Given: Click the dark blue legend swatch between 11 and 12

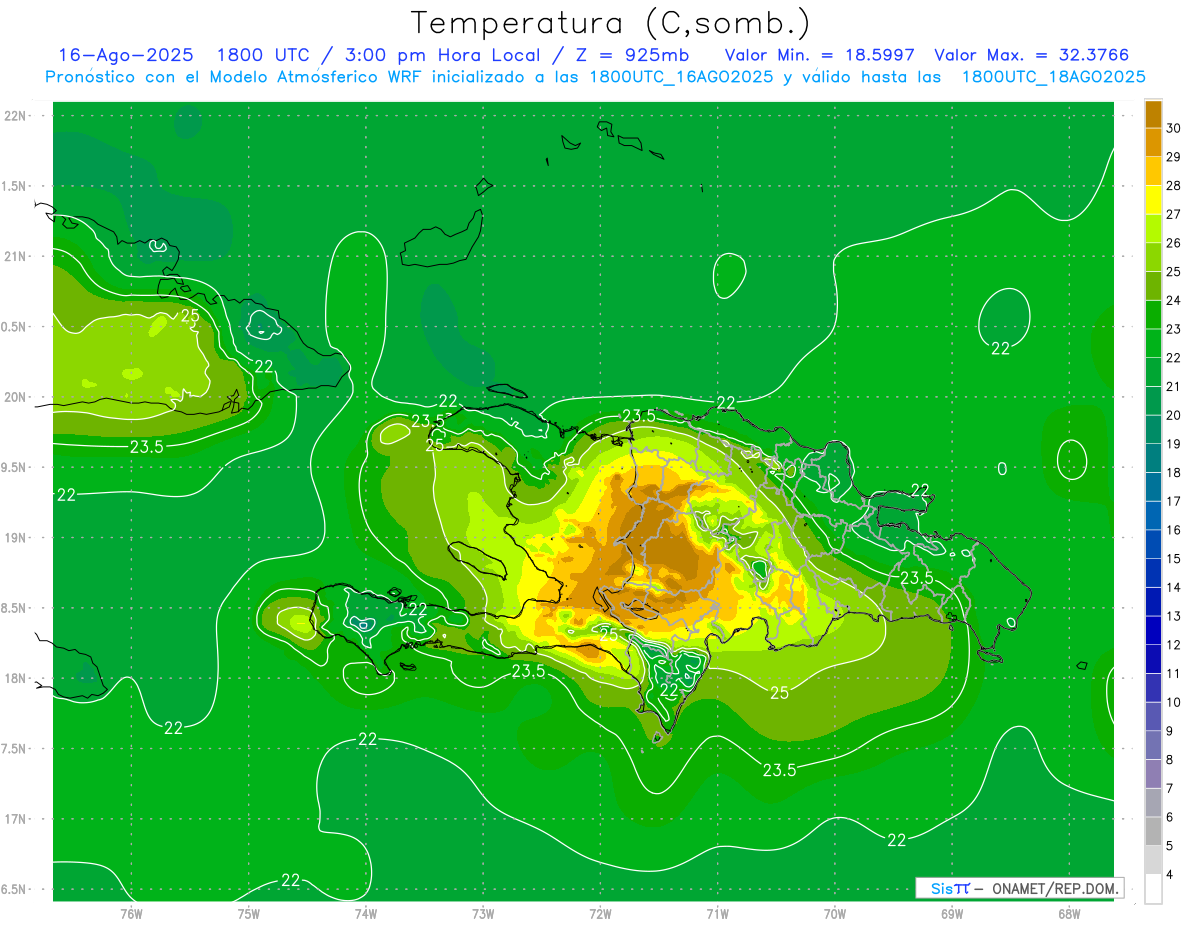Looking at the screenshot, I should (1153, 660).
